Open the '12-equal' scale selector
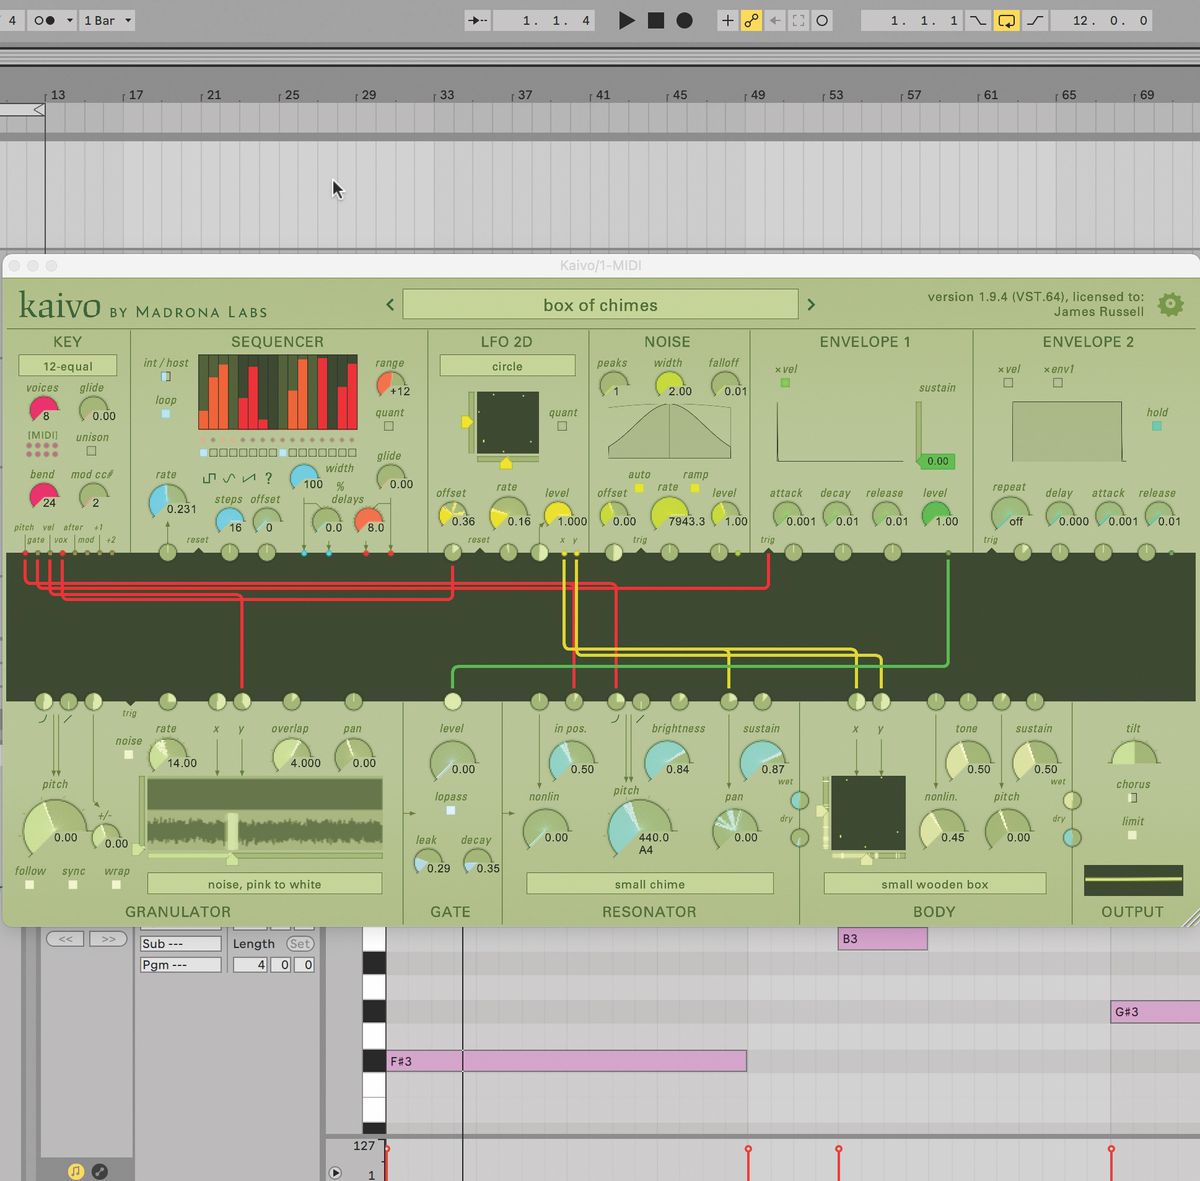Image resolution: width=1200 pixels, height=1181 pixels. [x=66, y=365]
